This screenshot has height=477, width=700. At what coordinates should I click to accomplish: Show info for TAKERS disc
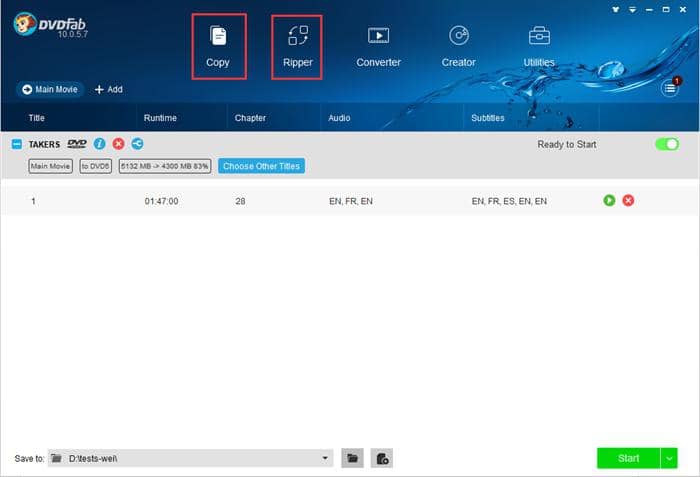point(100,145)
